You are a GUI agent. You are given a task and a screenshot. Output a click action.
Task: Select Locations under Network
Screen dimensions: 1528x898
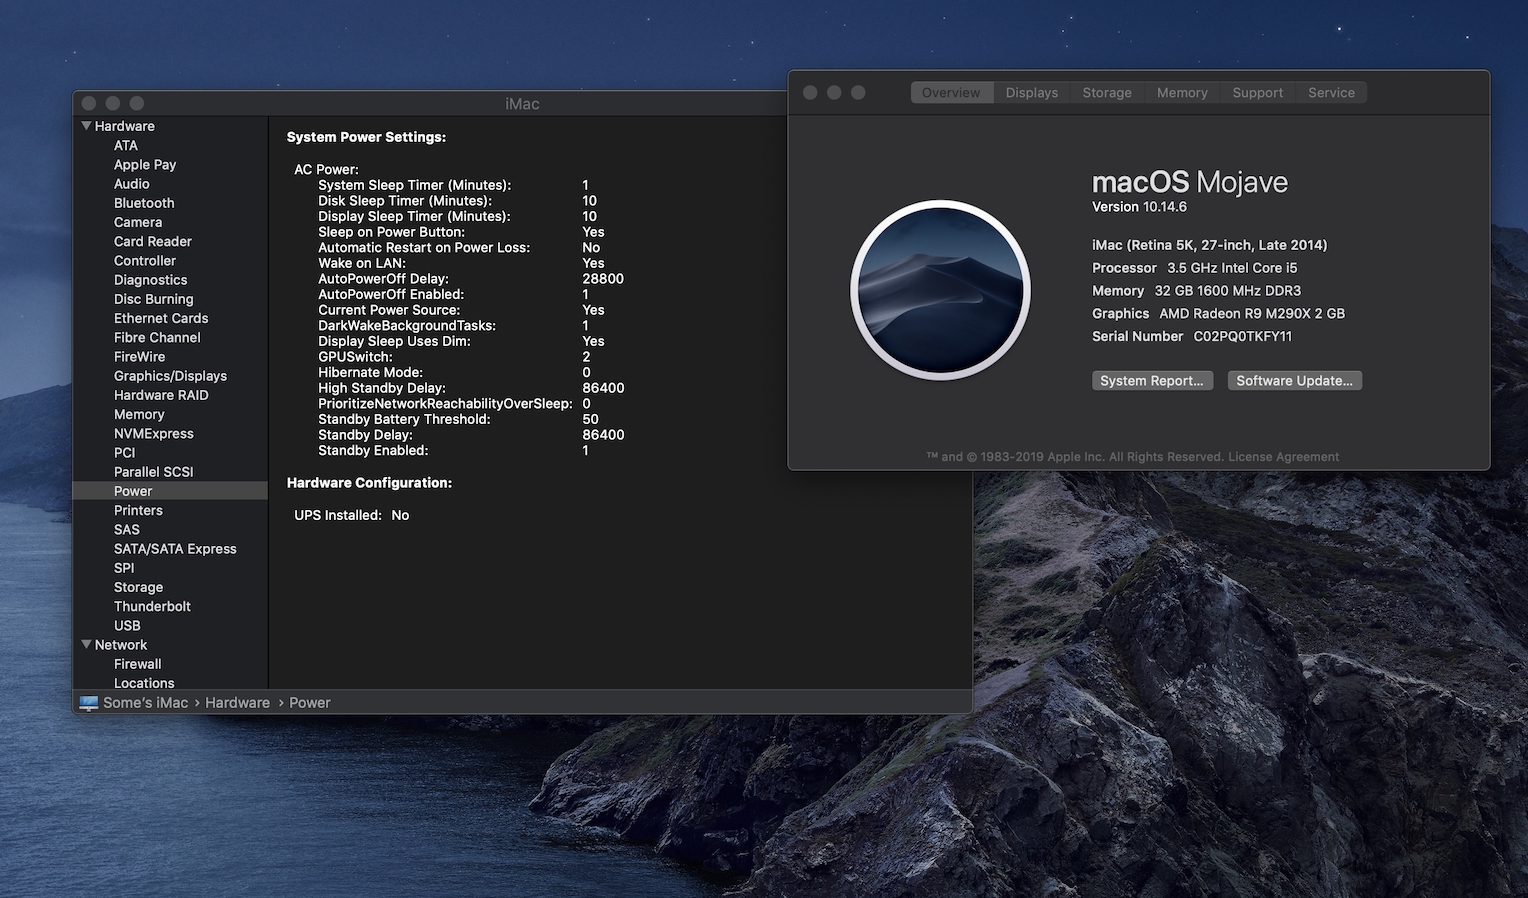pos(144,683)
